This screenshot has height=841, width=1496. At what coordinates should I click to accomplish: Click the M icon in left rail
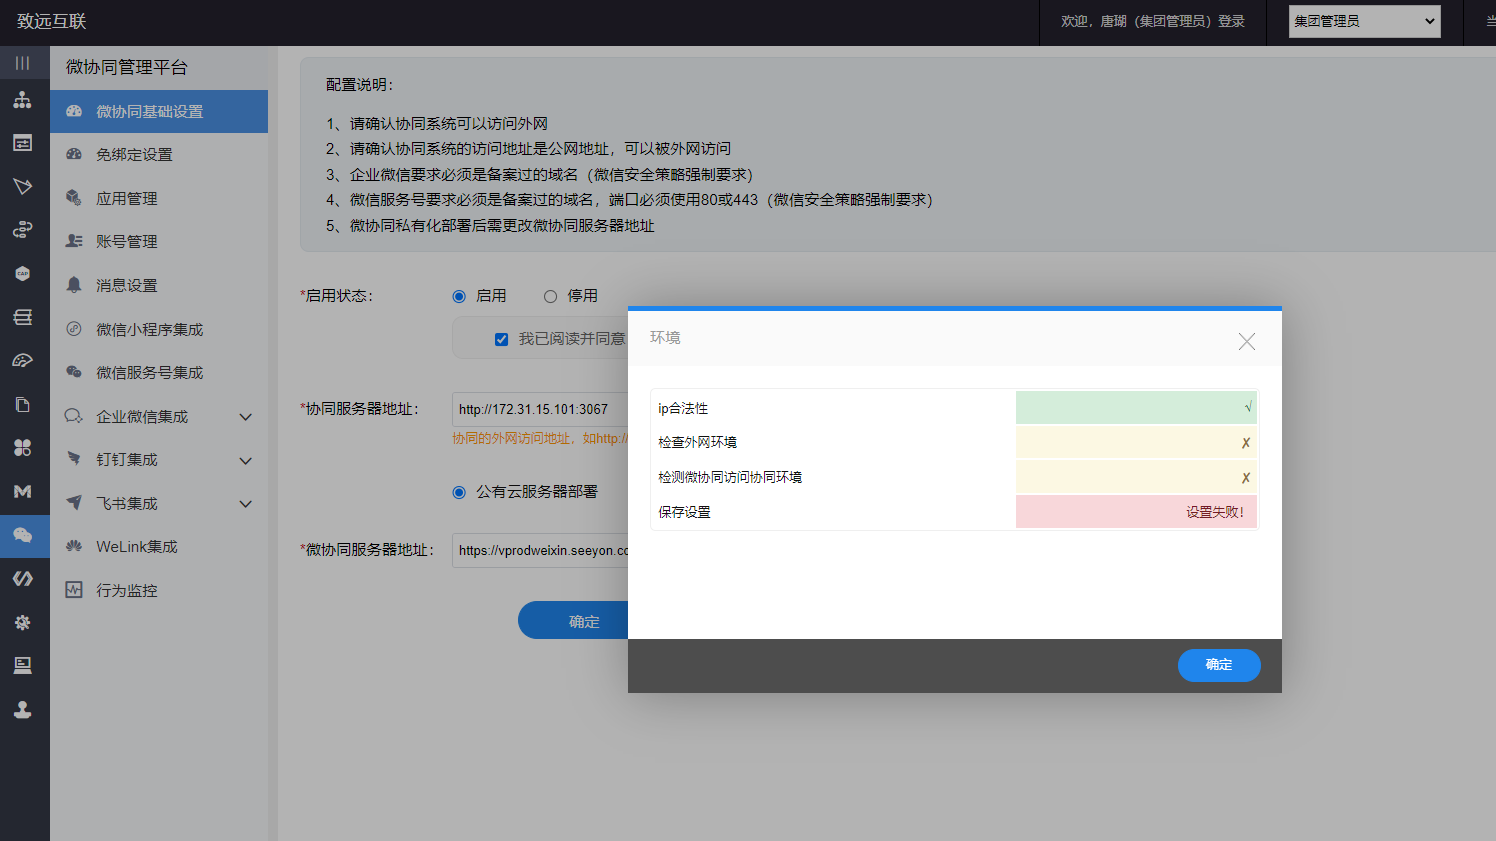[x=22, y=492]
